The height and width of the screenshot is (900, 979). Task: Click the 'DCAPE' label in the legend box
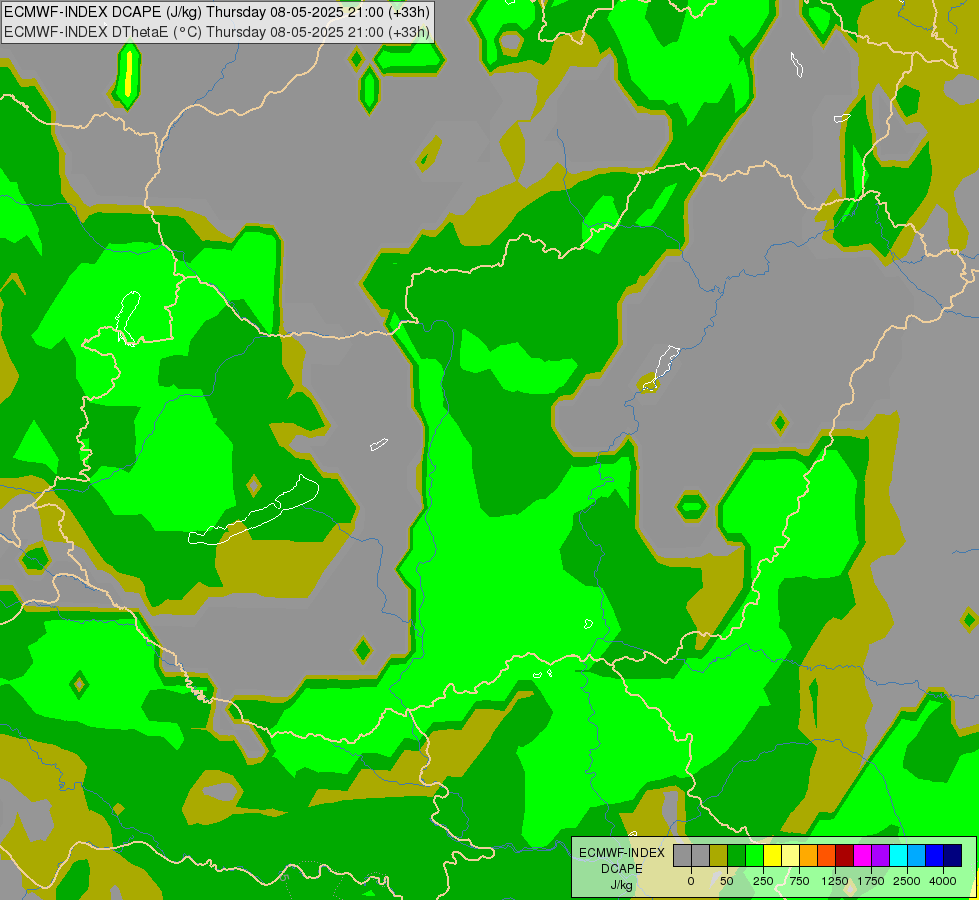point(622,869)
